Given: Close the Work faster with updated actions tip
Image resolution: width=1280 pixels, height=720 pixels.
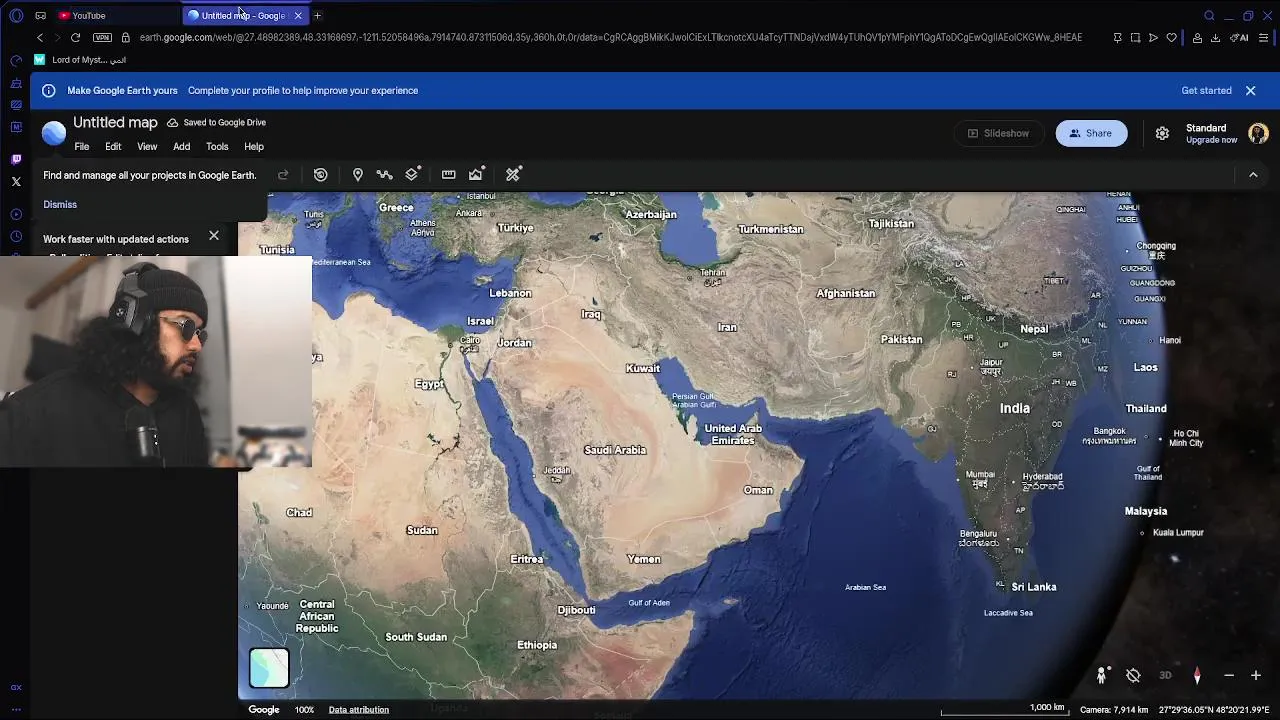Looking at the screenshot, I should point(213,236).
